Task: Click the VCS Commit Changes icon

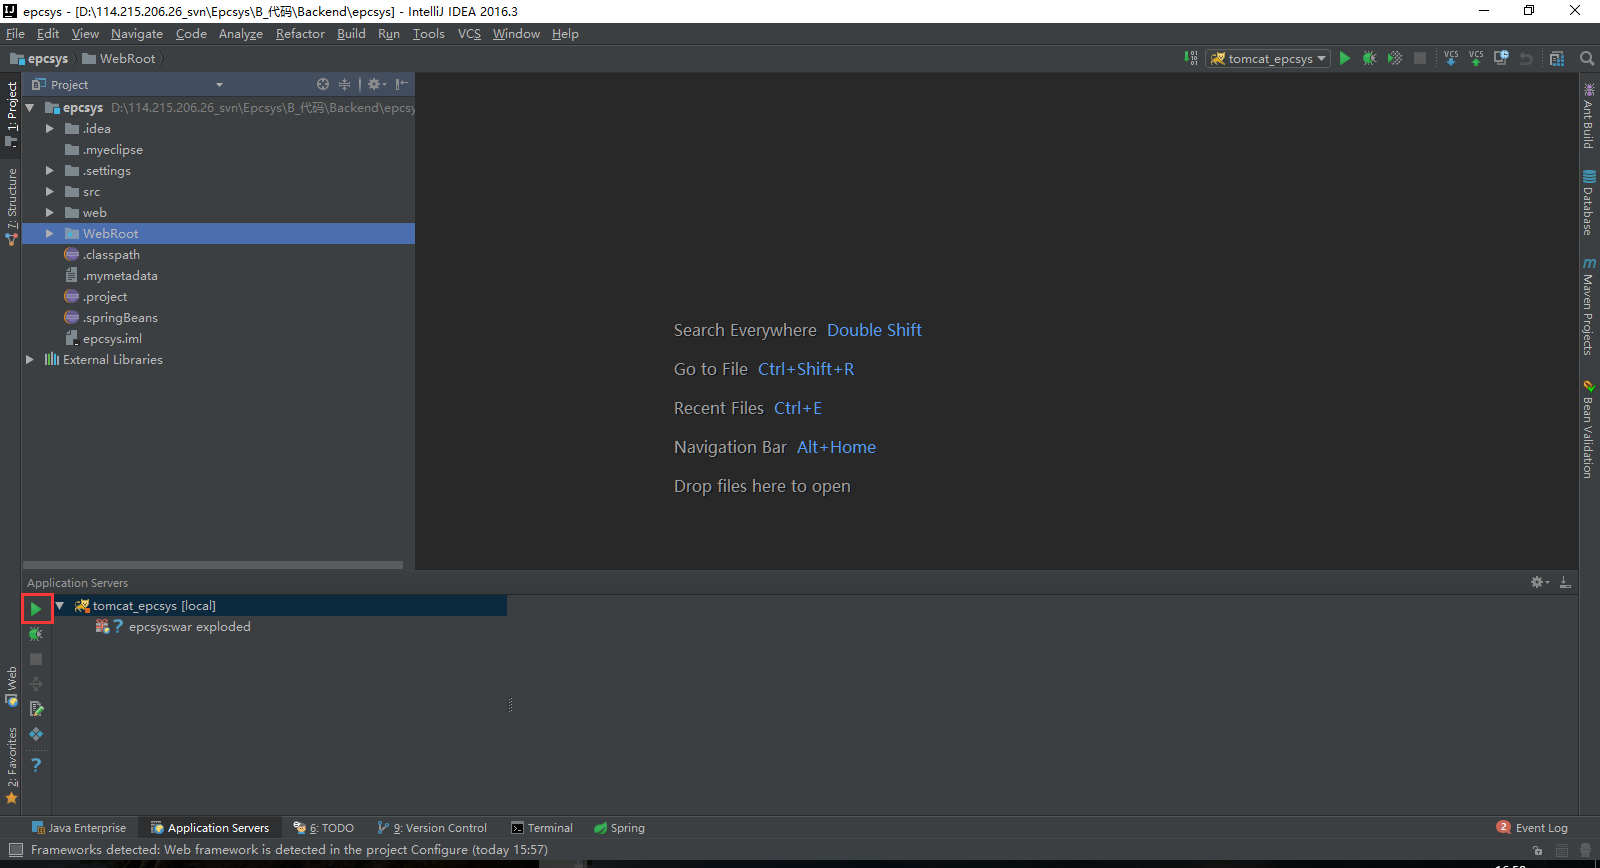Action: point(1475,59)
